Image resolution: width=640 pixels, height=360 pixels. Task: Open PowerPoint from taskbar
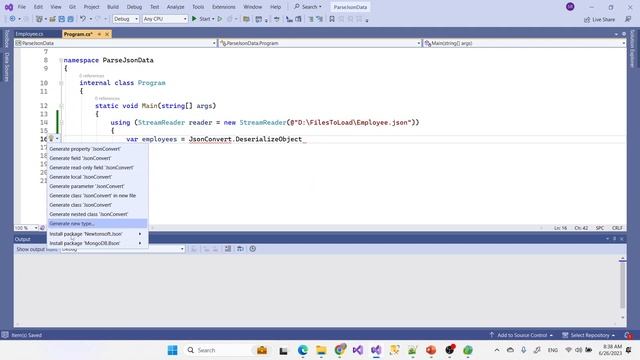click(x=431, y=350)
